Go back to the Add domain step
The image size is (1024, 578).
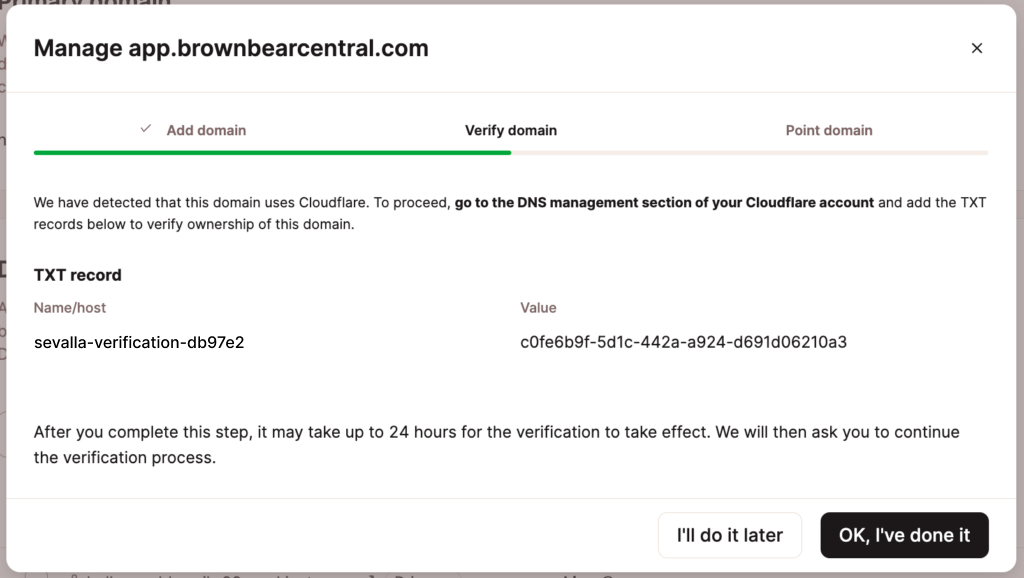(205, 130)
